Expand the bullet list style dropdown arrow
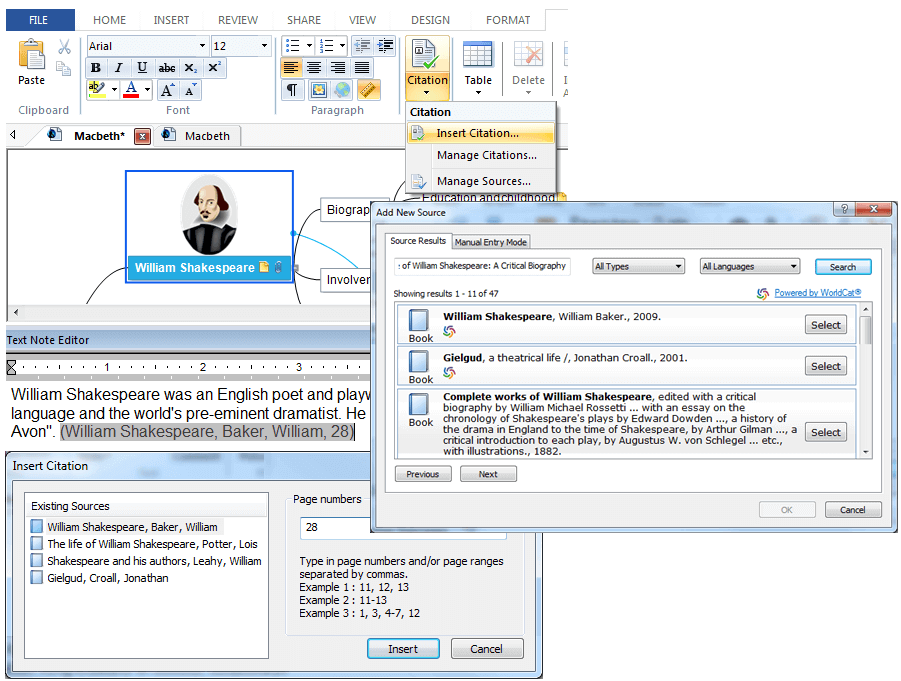 (x=309, y=45)
